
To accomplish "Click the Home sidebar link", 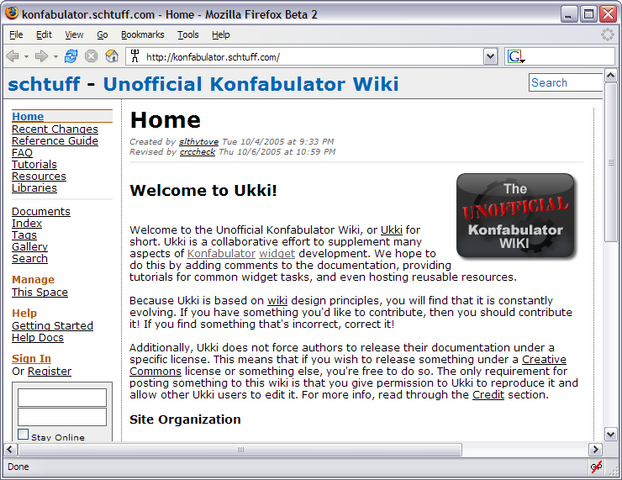I will coord(28,116).
